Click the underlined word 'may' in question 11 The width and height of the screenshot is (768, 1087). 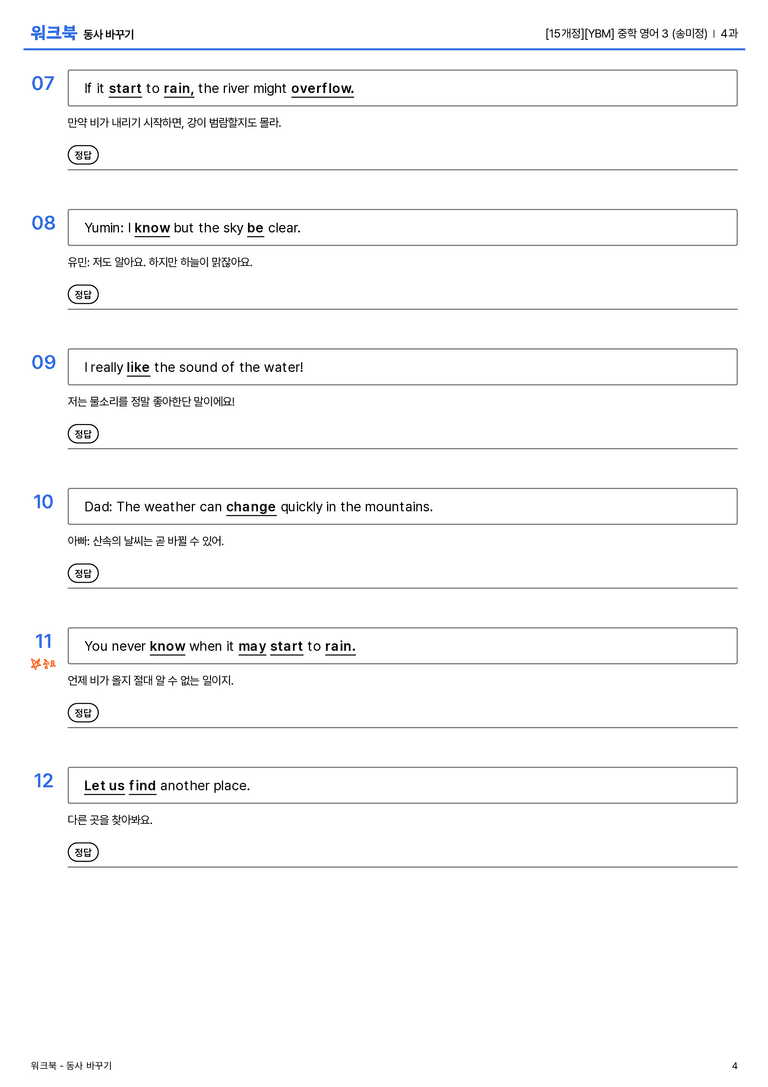(x=252, y=646)
